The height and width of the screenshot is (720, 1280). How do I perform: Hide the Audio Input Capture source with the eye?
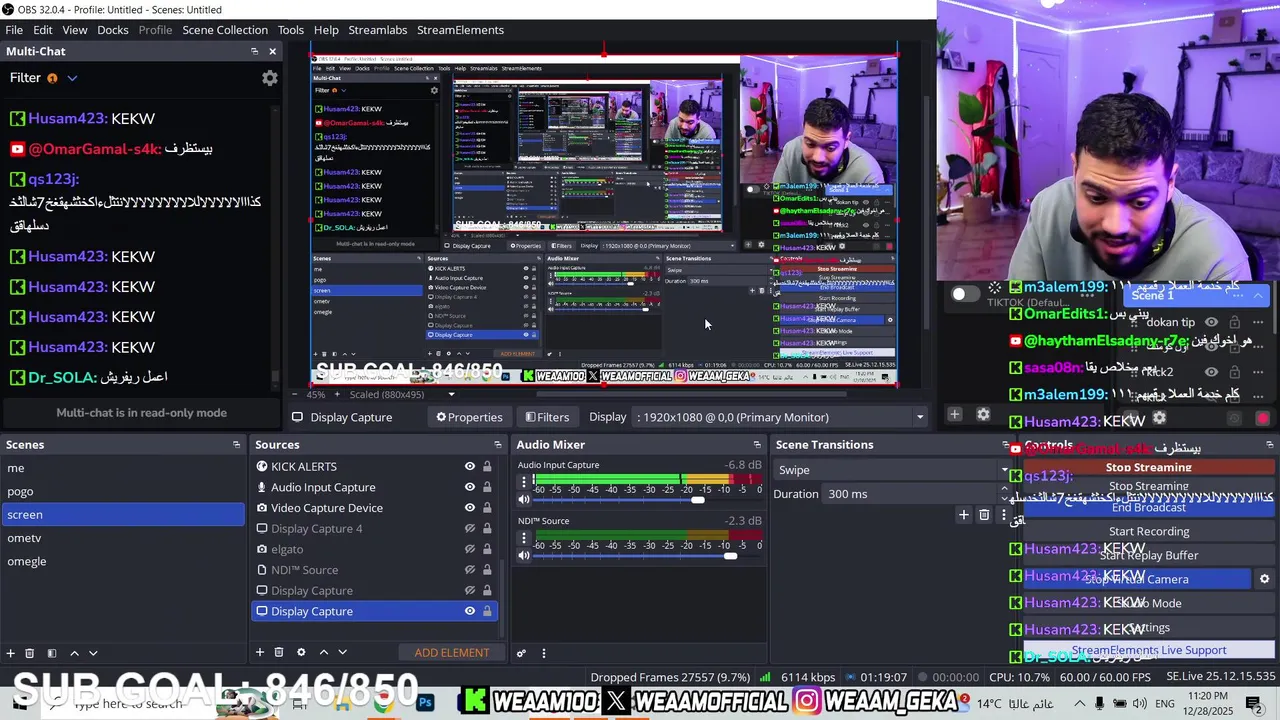tap(470, 487)
